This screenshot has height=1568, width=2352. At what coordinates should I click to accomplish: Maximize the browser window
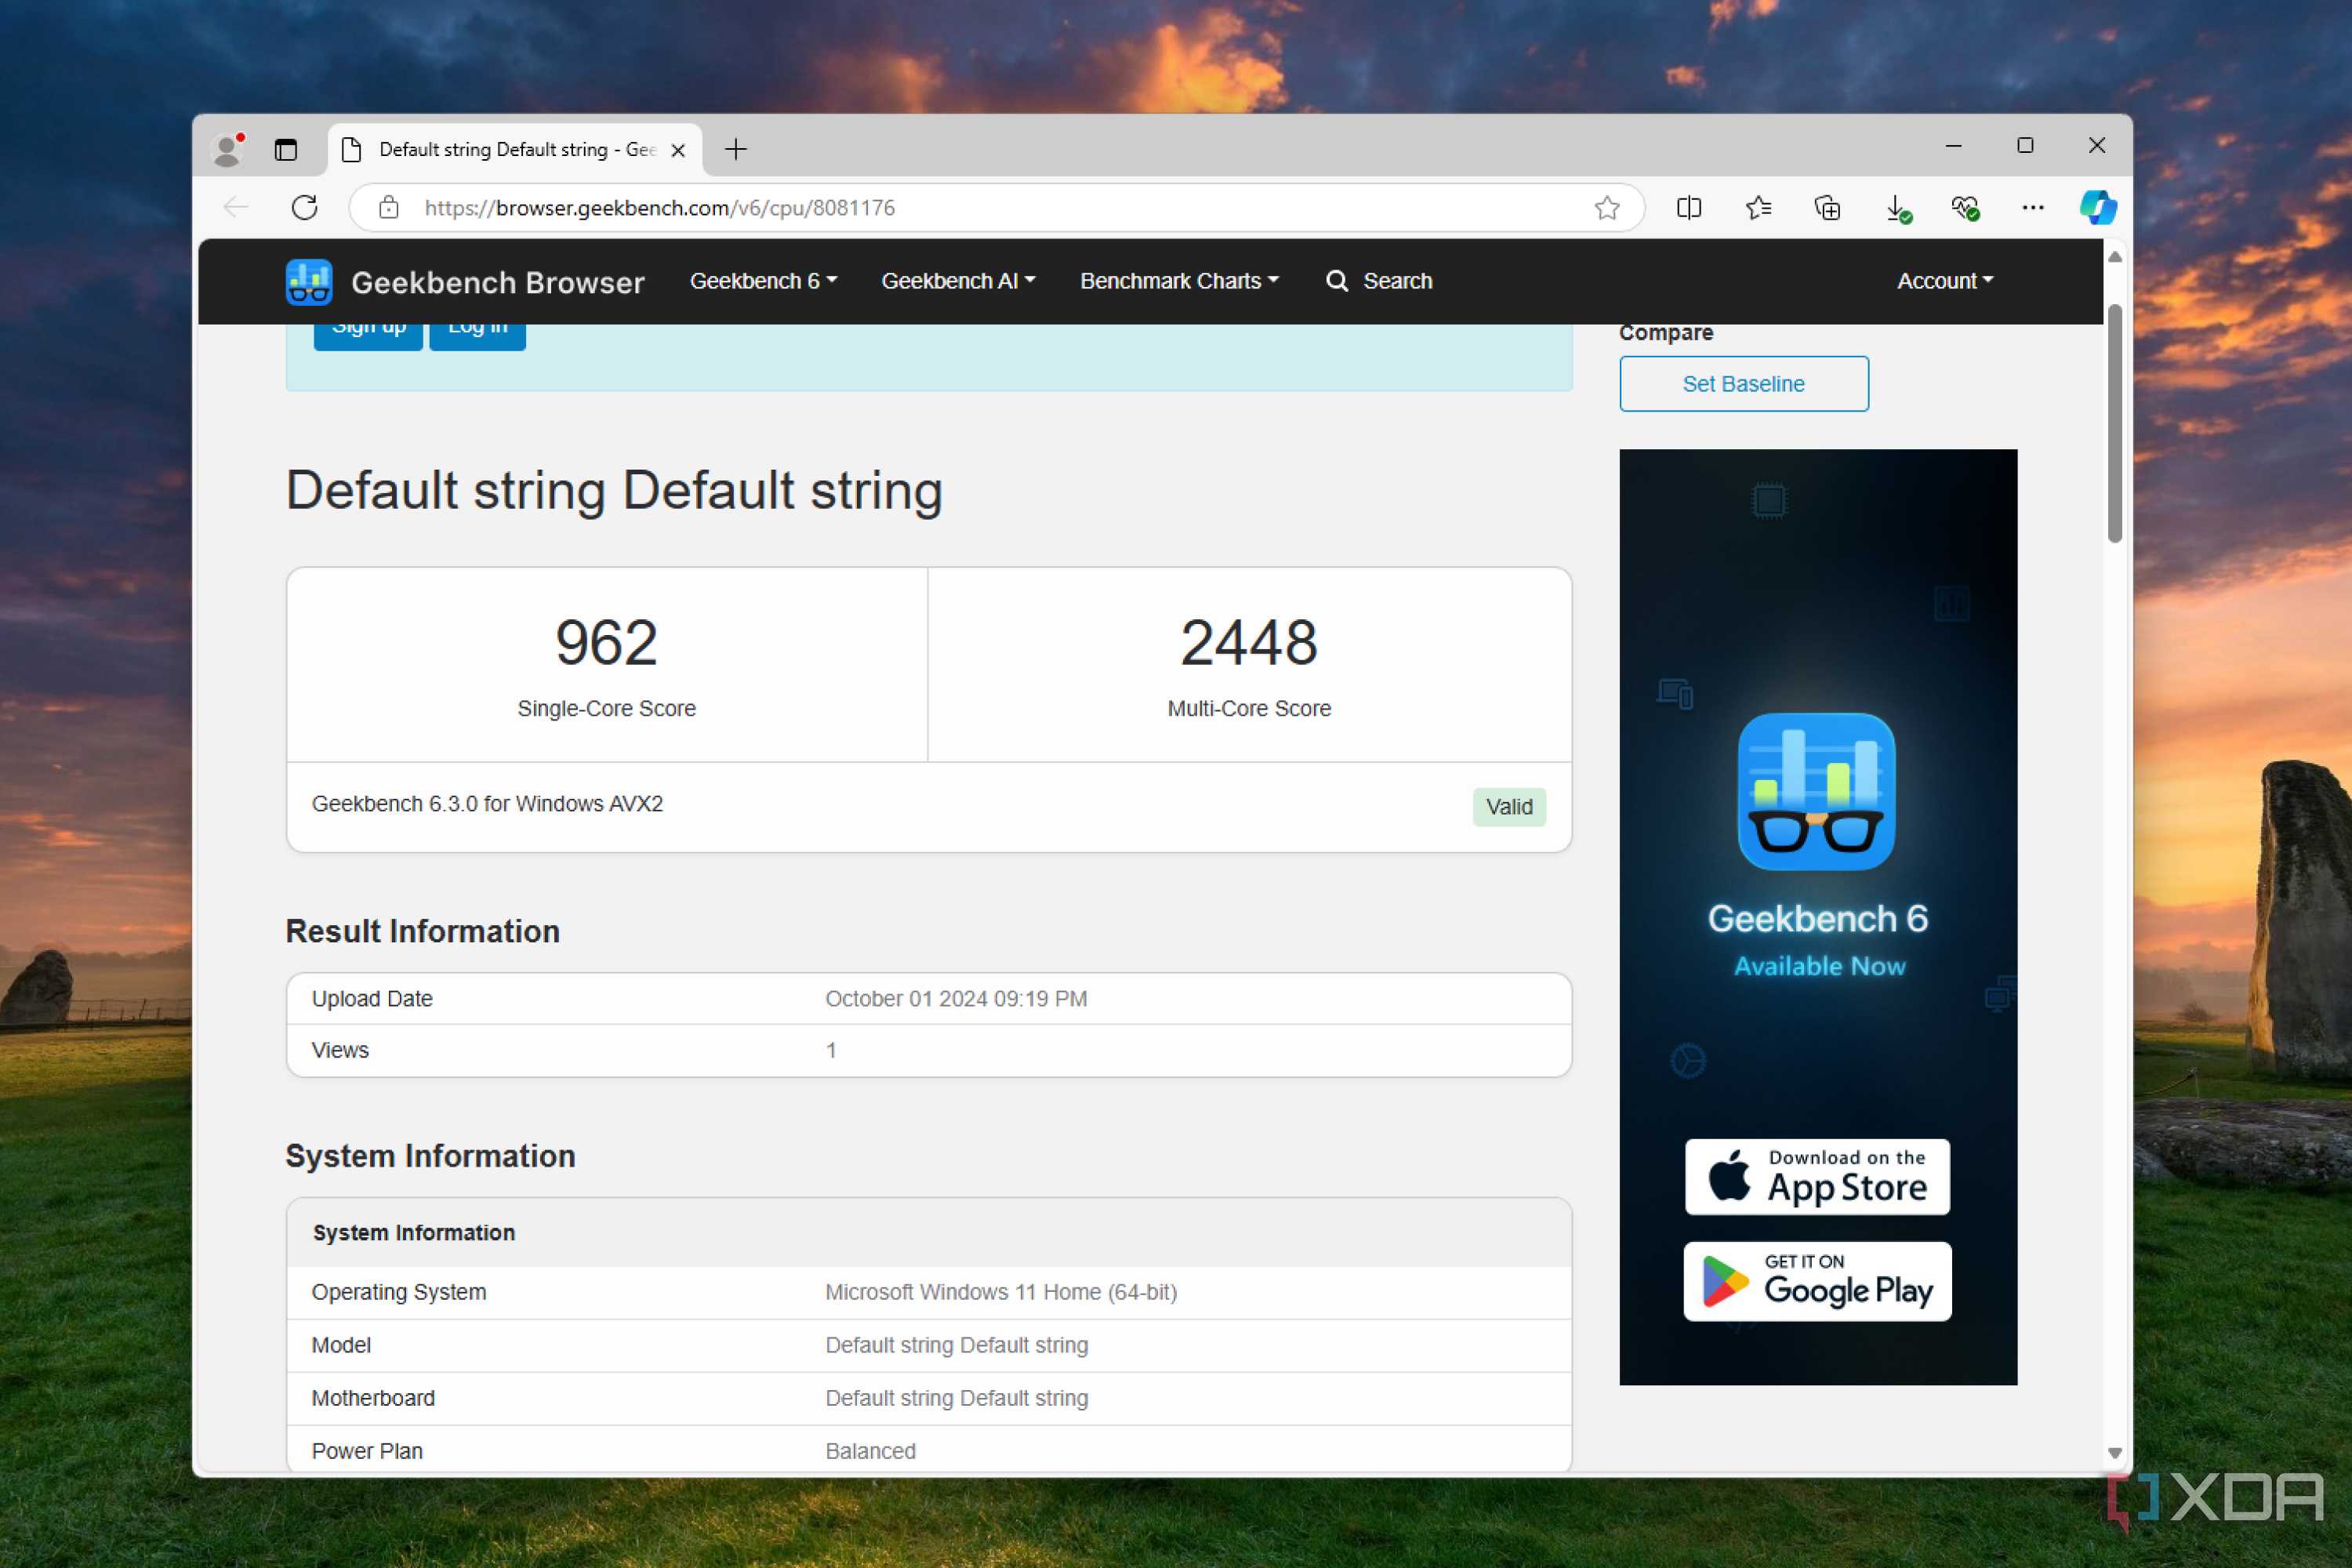(x=2025, y=146)
